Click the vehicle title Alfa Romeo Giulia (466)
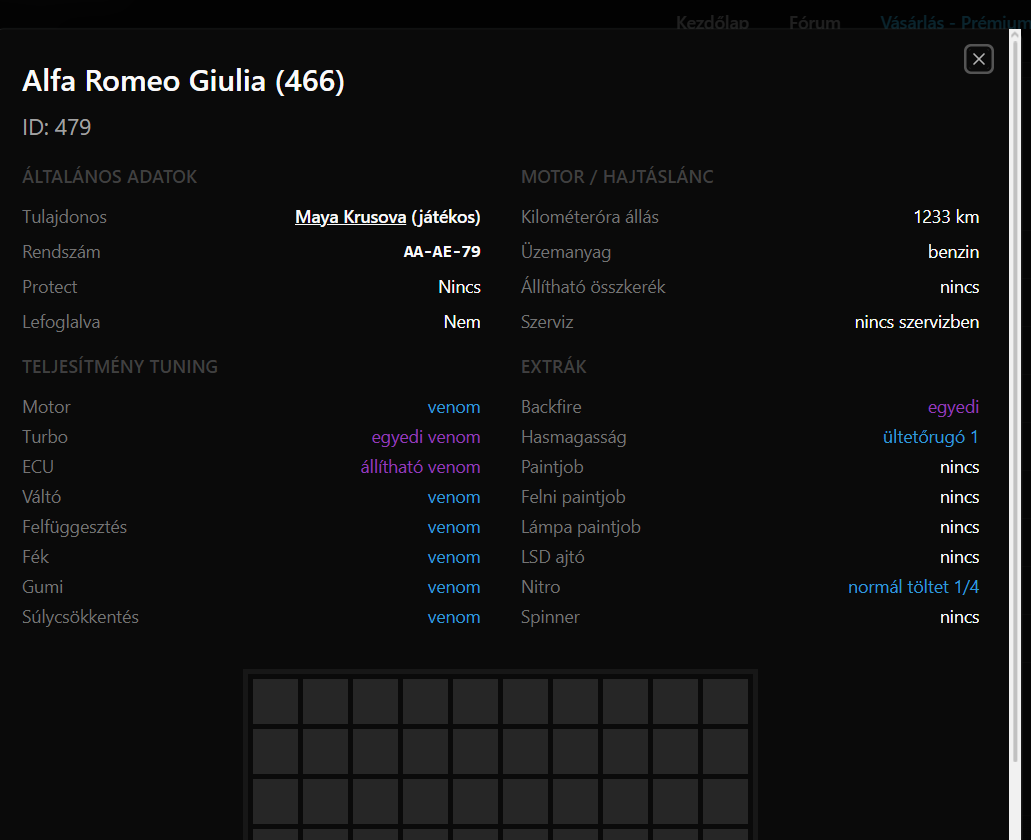Screen dimensions: 1031x840 183,81
